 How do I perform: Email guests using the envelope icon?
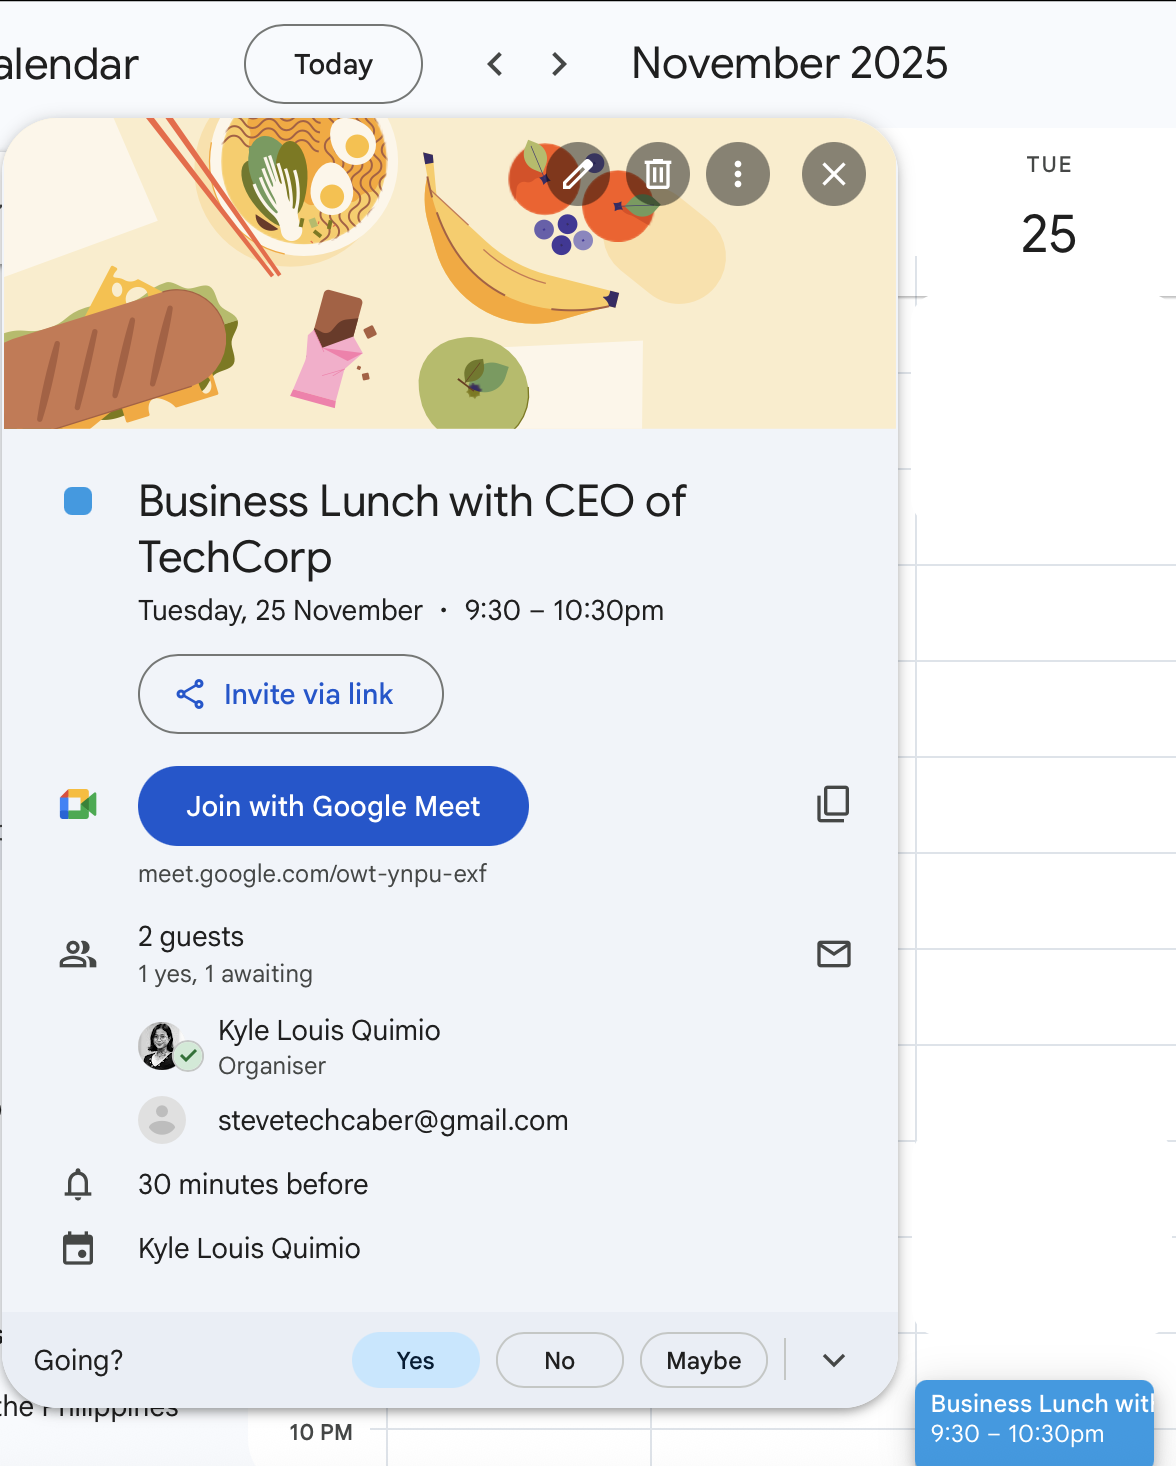[833, 954]
